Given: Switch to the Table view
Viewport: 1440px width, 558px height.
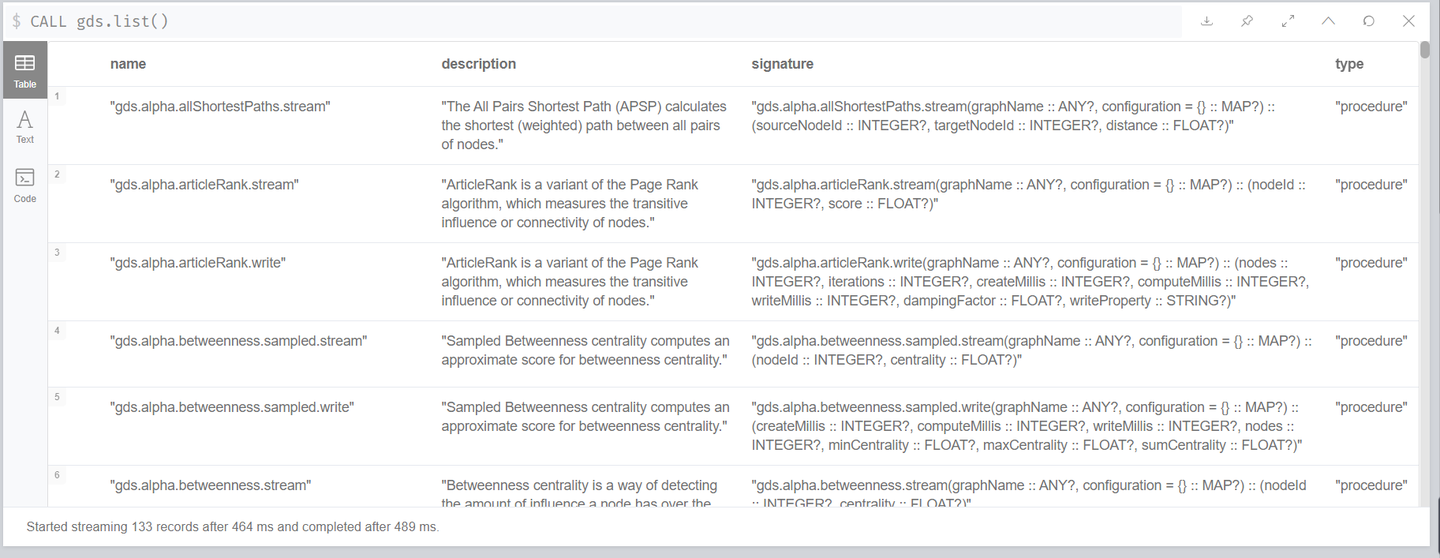Looking at the screenshot, I should (x=25, y=71).
